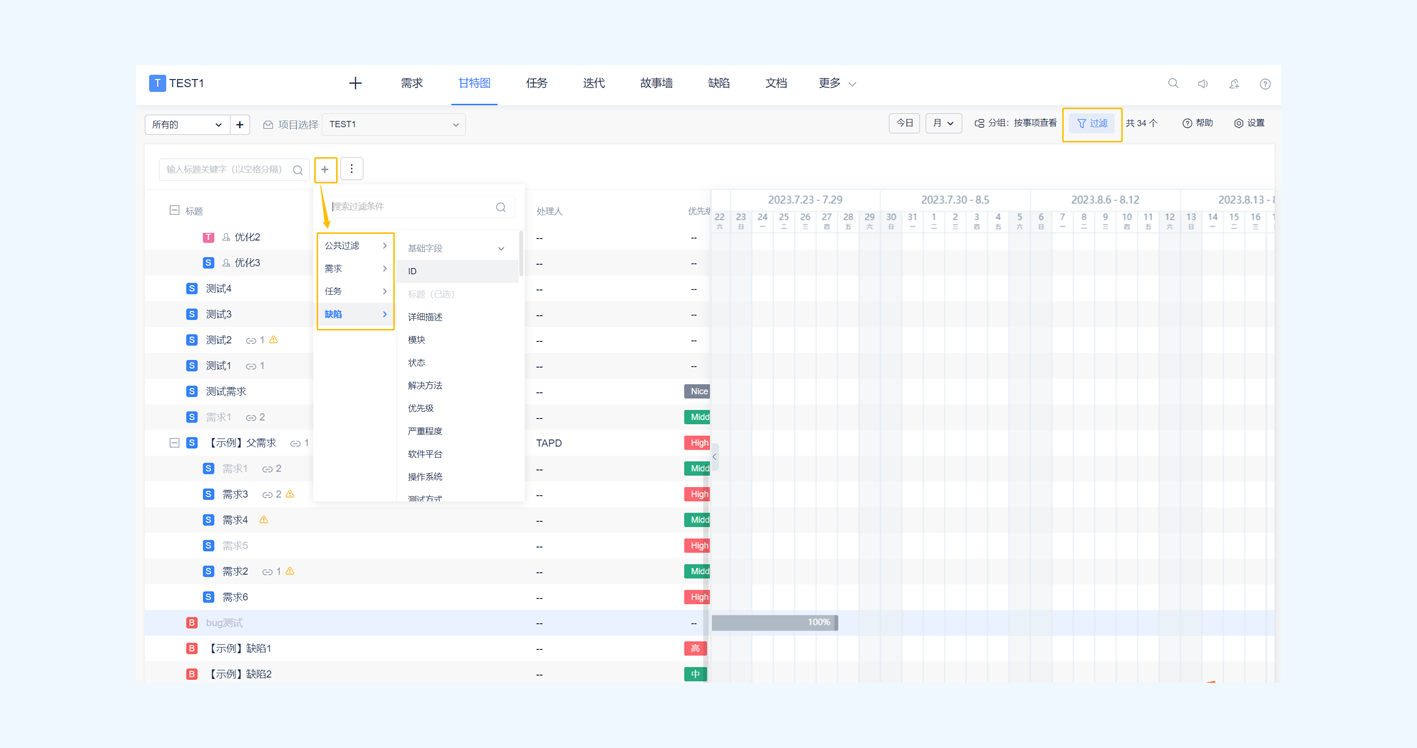
Task: Click the announcement speaker icon
Action: tap(1203, 84)
